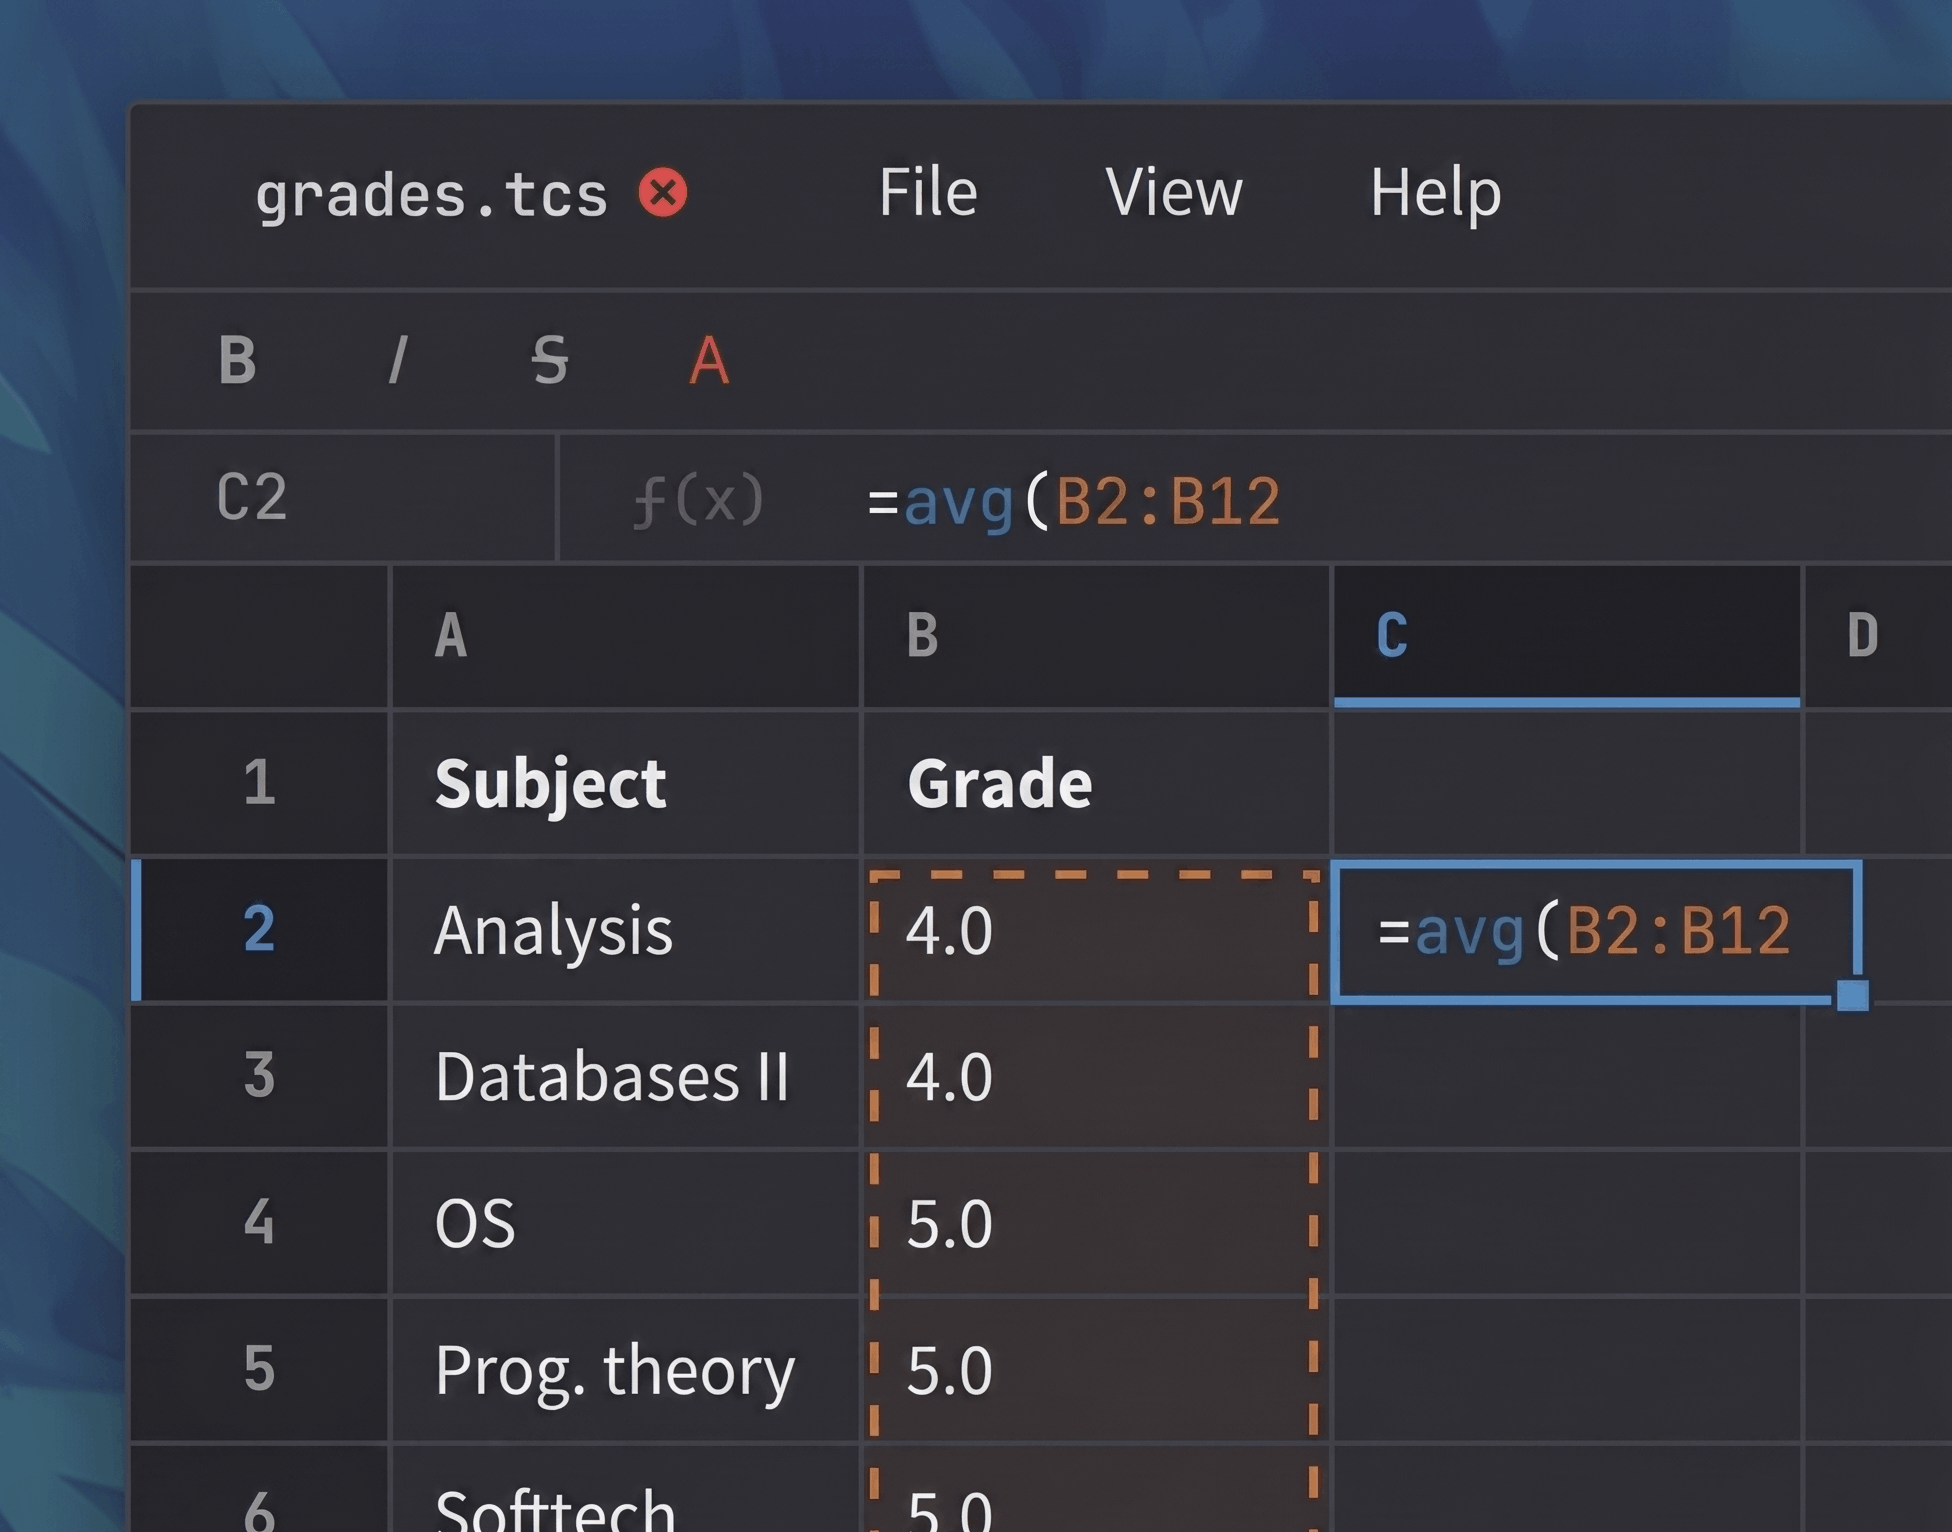Select row 5 header

tap(259, 1369)
